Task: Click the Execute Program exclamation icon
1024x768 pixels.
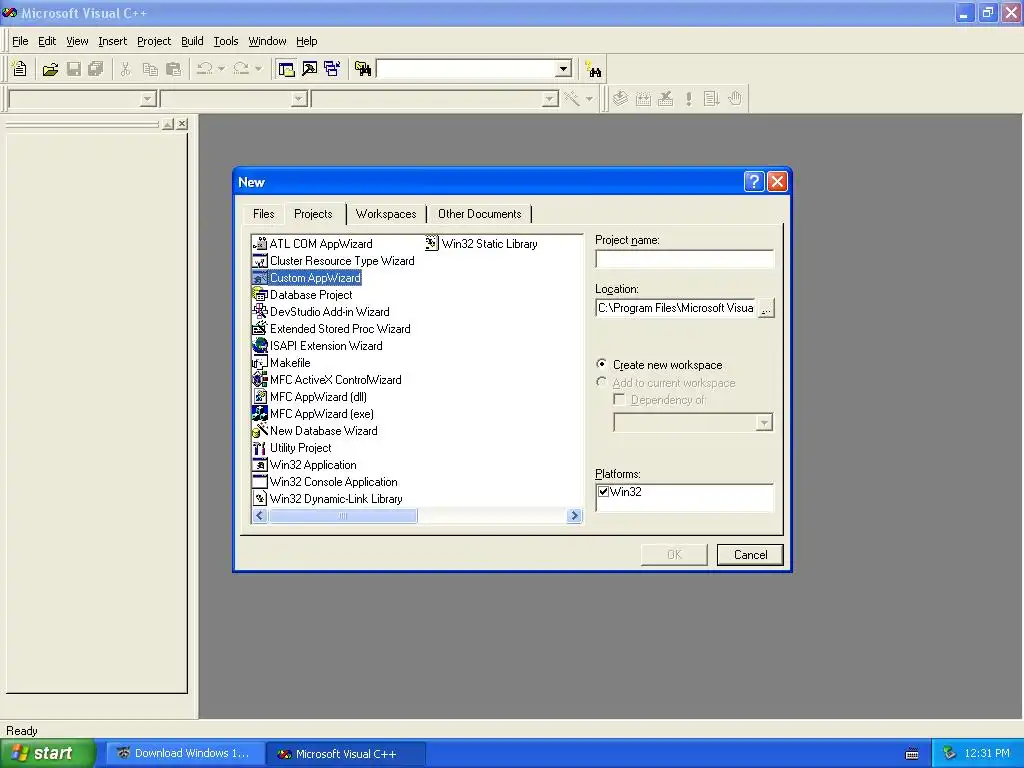Action: [688, 99]
